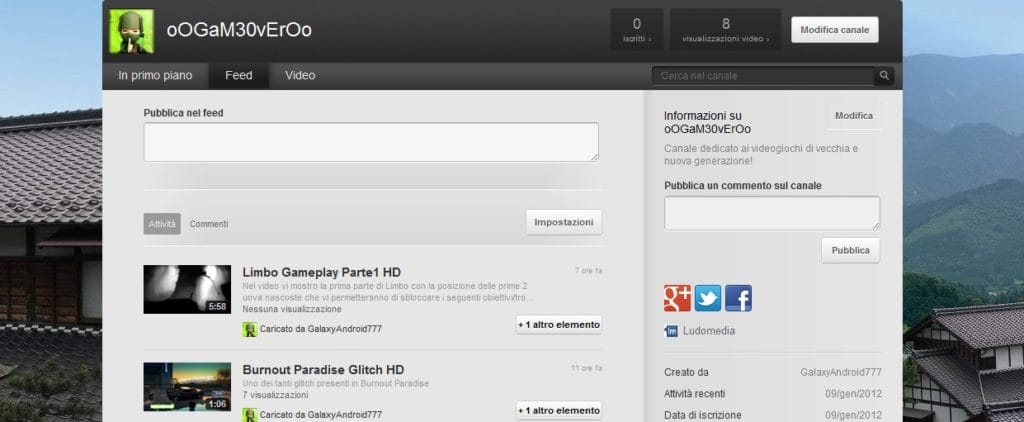Switch to the Video tab
The width and height of the screenshot is (1024, 422).
tap(300, 76)
